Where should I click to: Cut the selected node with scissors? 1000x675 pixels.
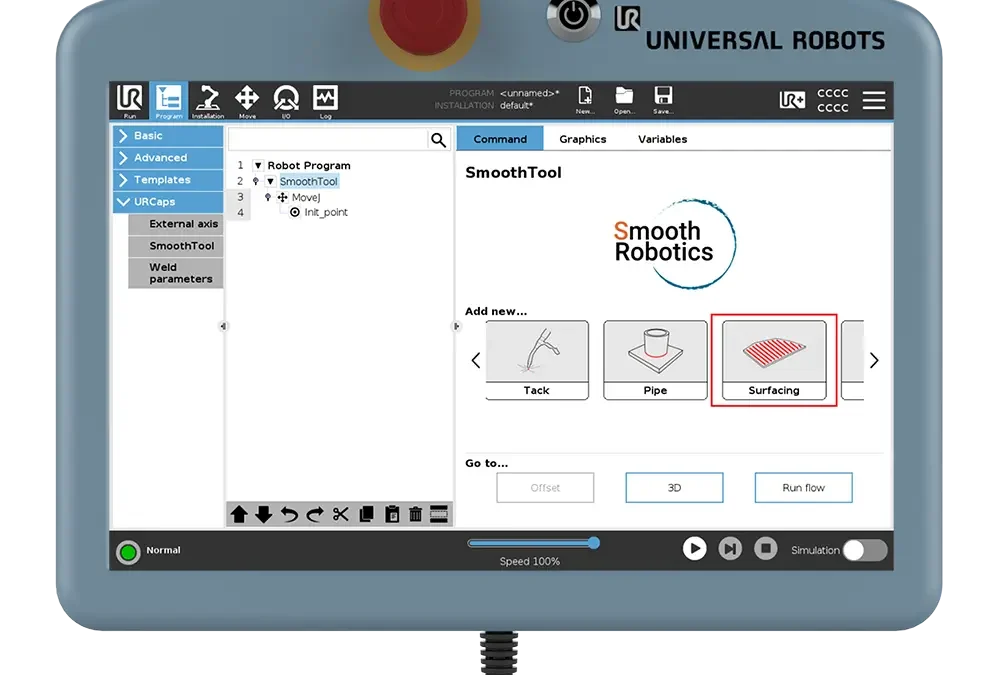341,514
